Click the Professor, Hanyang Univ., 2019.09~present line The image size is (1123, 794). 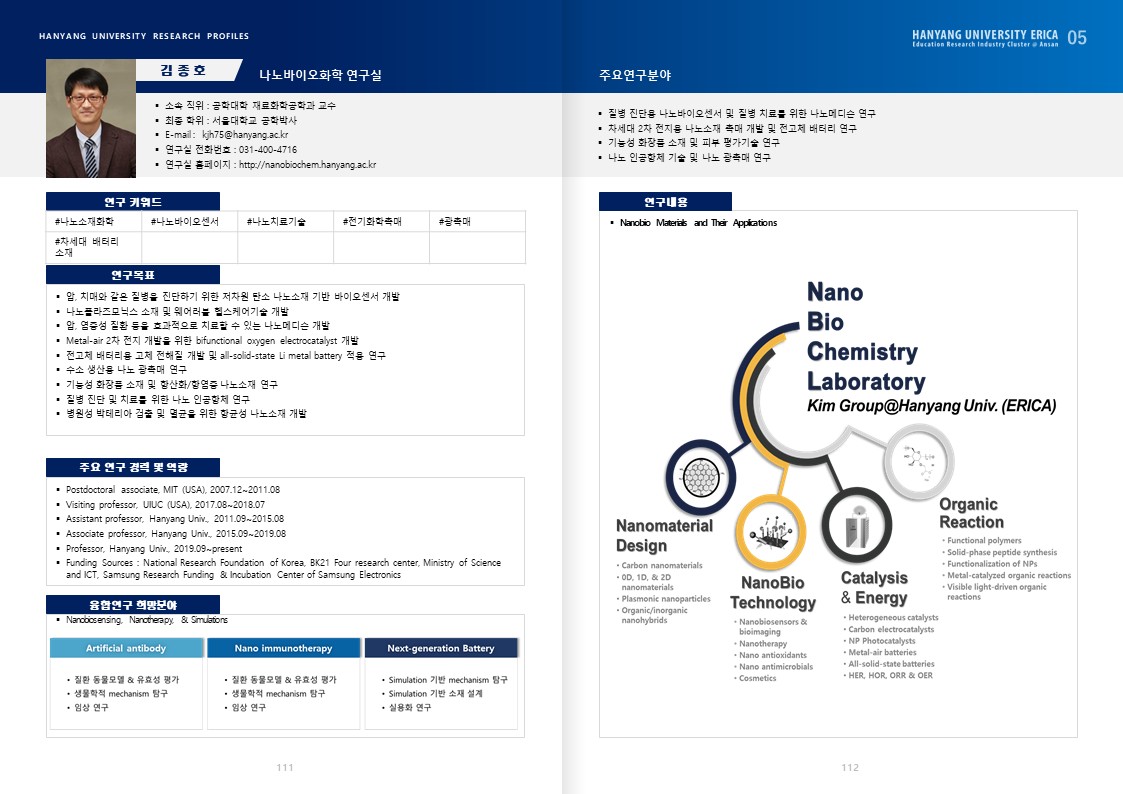pyautogui.click(x=154, y=548)
